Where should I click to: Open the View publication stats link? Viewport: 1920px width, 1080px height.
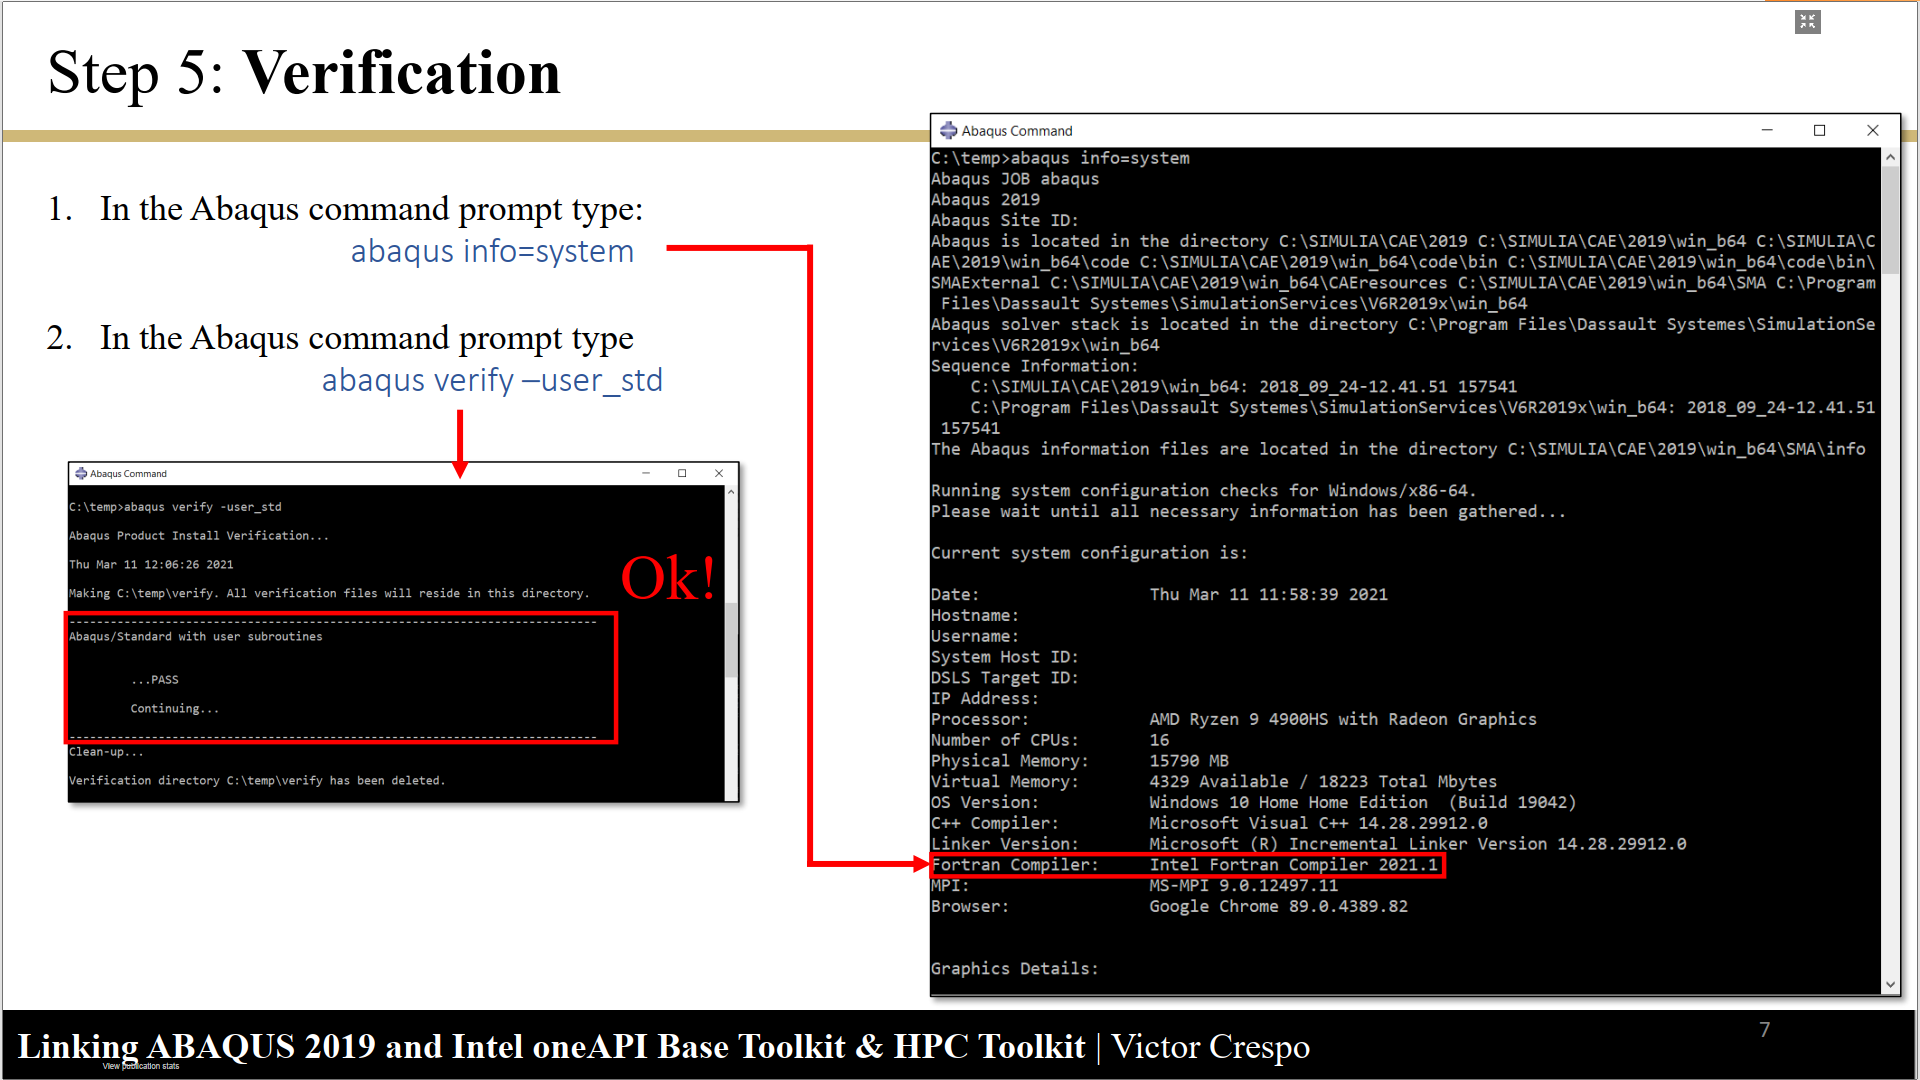(140, 1066)
